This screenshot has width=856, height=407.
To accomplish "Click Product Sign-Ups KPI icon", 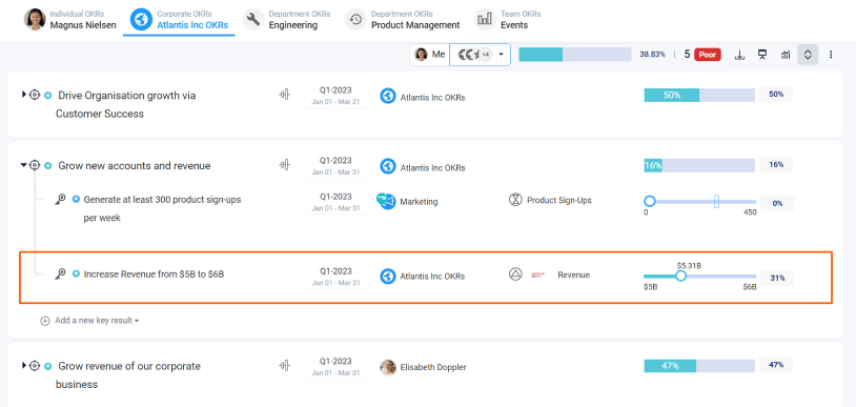I will (x=515, y=200).
